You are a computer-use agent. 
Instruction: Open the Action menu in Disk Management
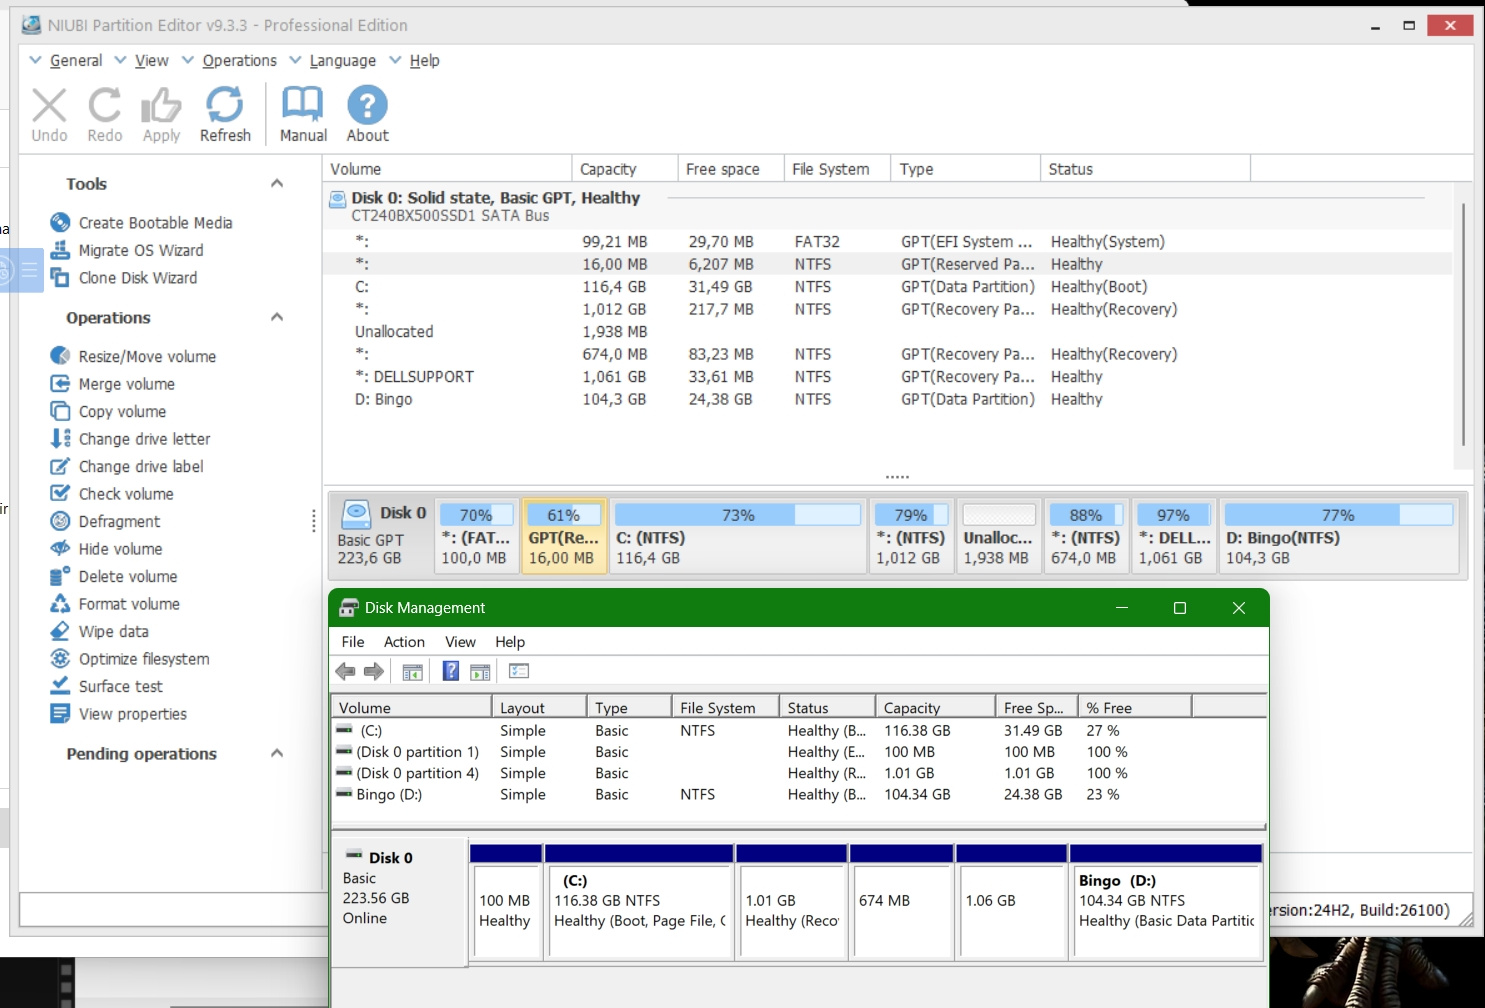404,642
